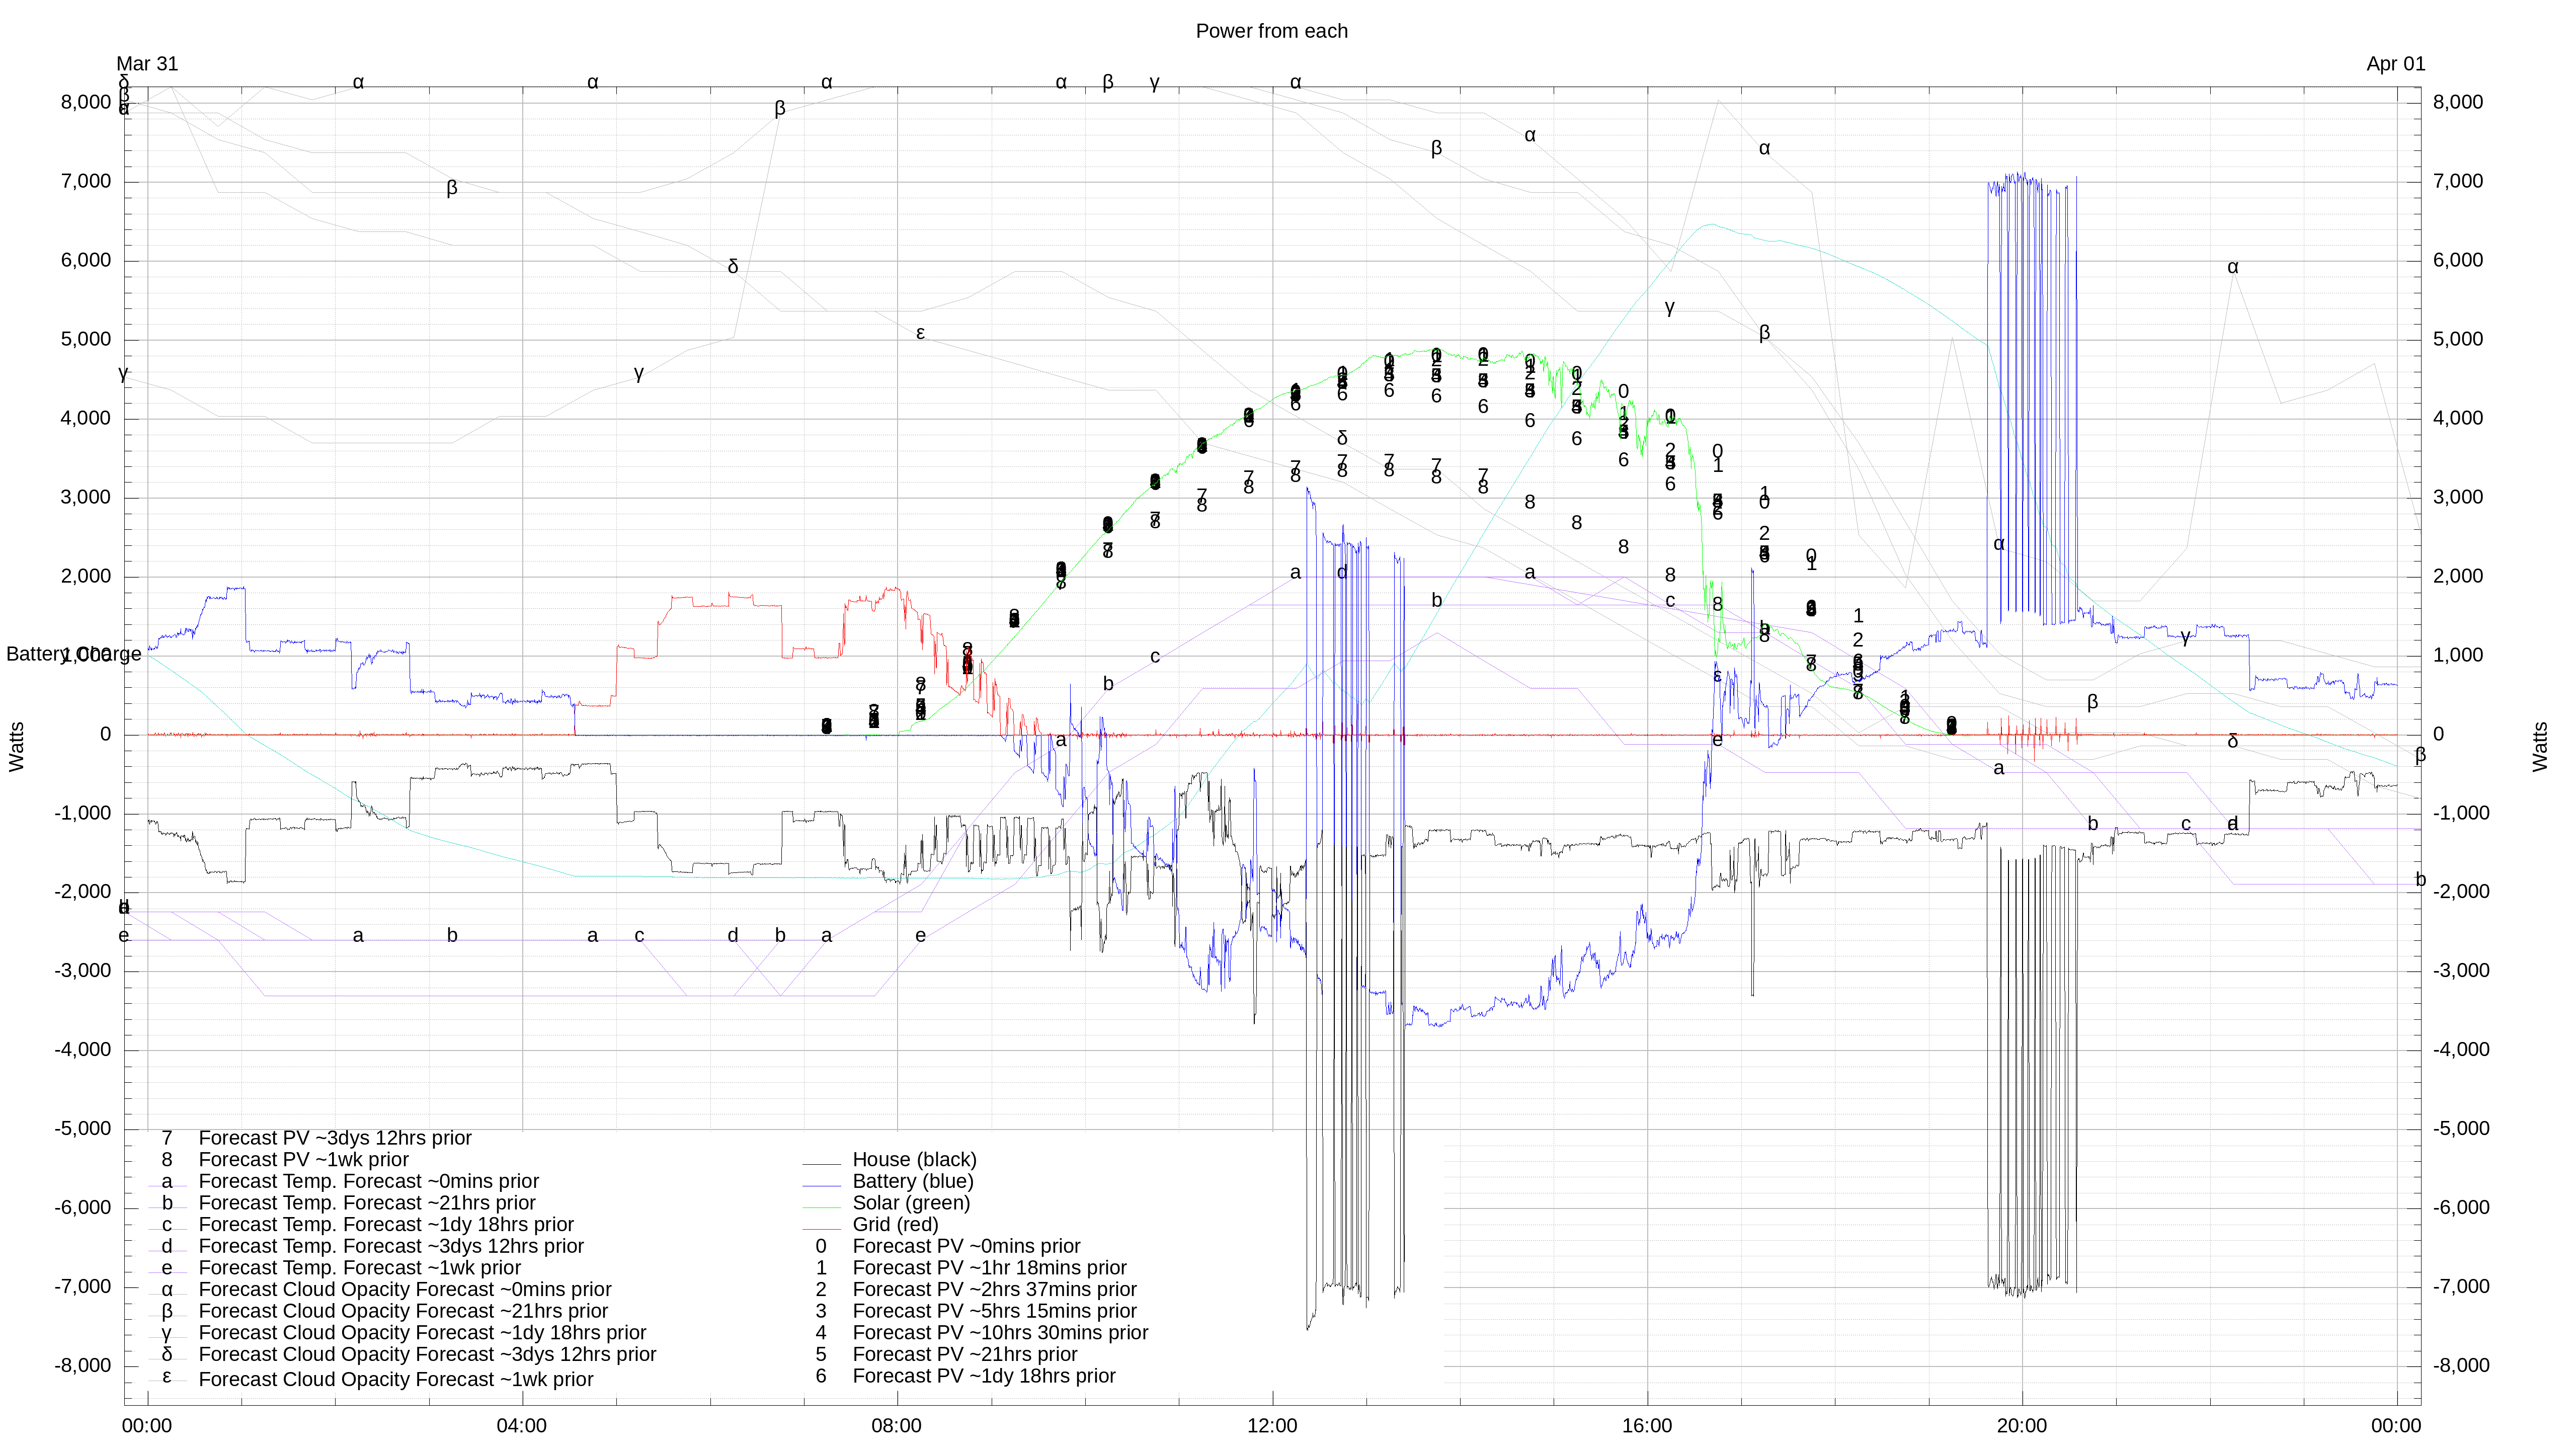The width and height of the screenshot is (2576, 1449).
Task: Click the chart title "Power from each"
Action: pyautogui.click(x=1271, y=31)
